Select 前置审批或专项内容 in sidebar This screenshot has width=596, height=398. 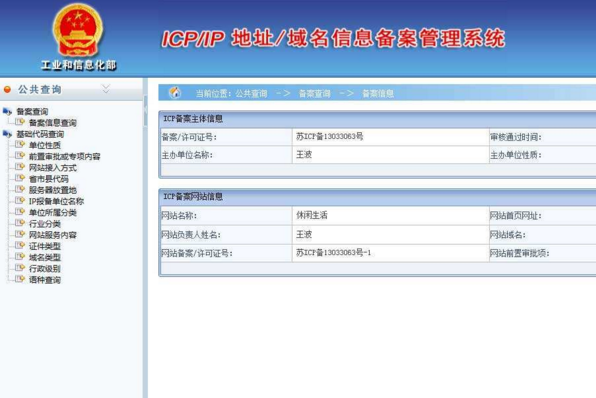coord(65,157)
